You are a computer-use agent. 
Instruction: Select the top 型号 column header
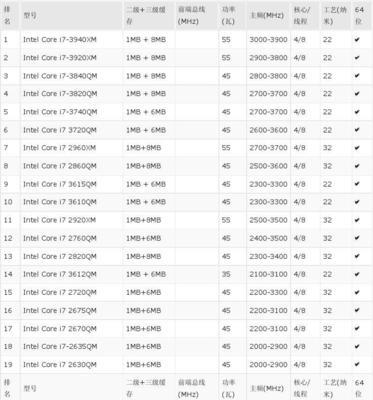coord(30,15)
